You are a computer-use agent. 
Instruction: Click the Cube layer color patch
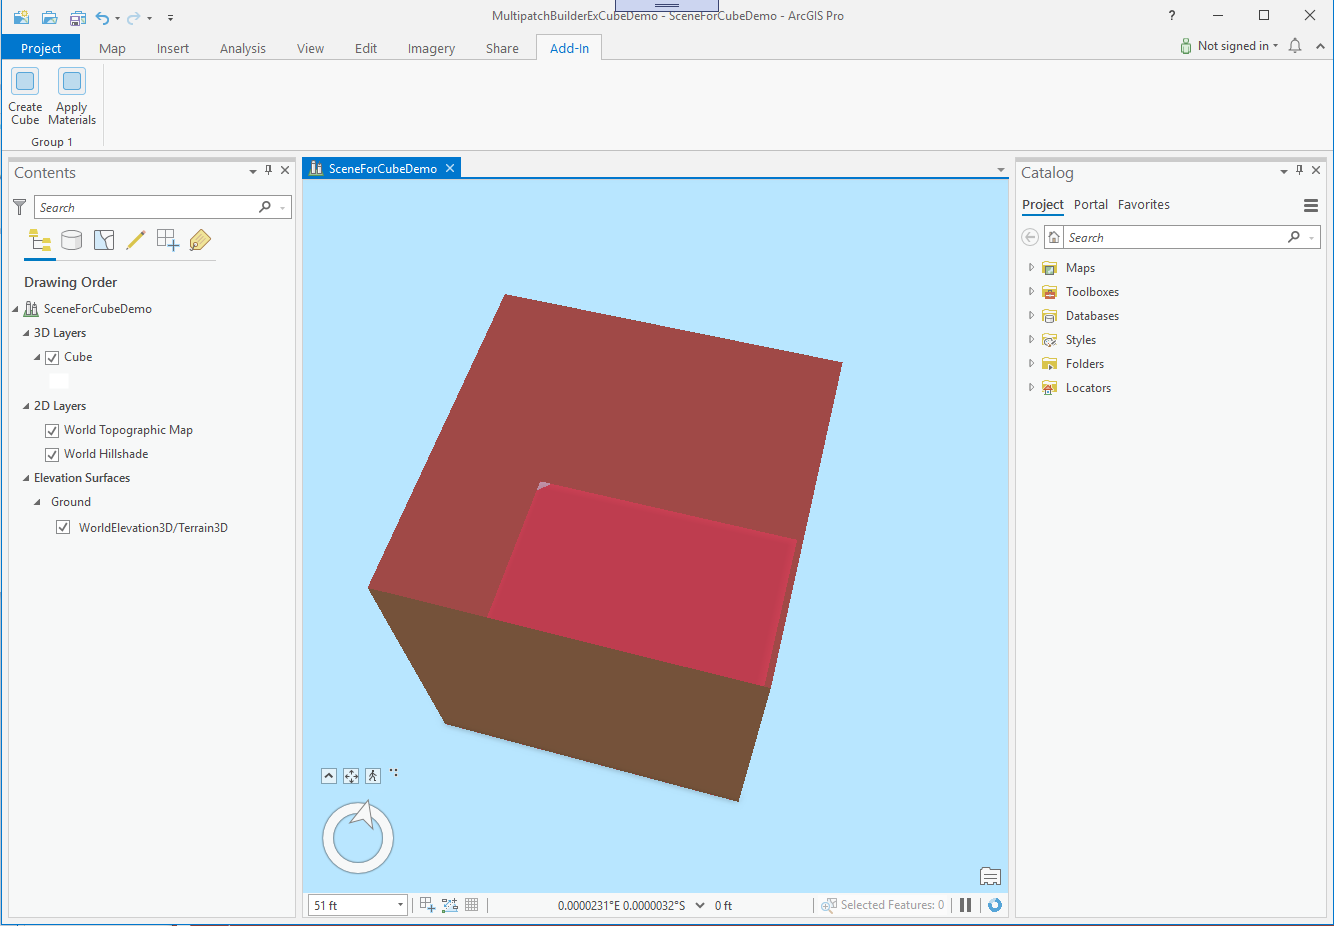pos(58,380)
